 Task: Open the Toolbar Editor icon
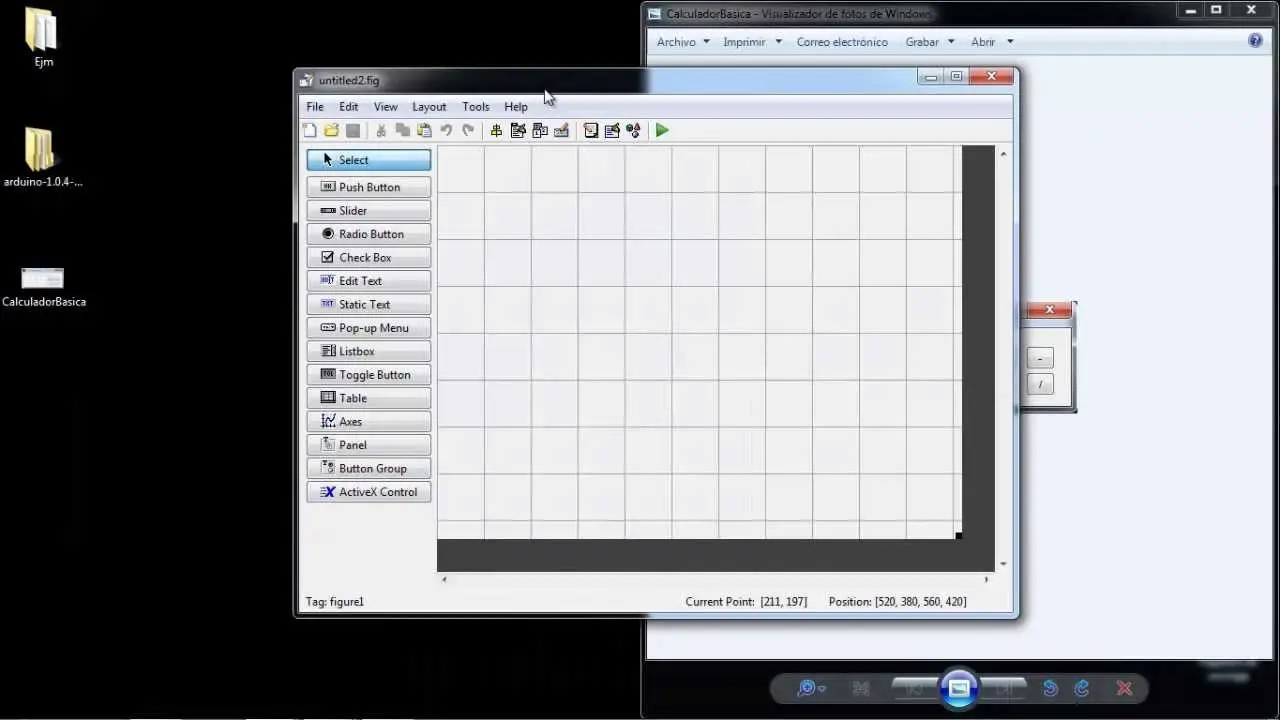[561, 130]
